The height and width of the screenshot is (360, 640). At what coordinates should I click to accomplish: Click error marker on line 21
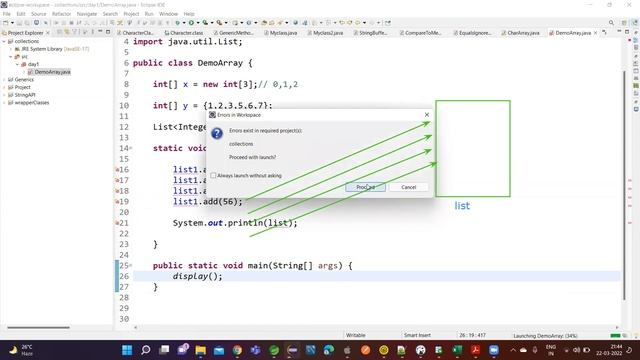coord(117,223)
